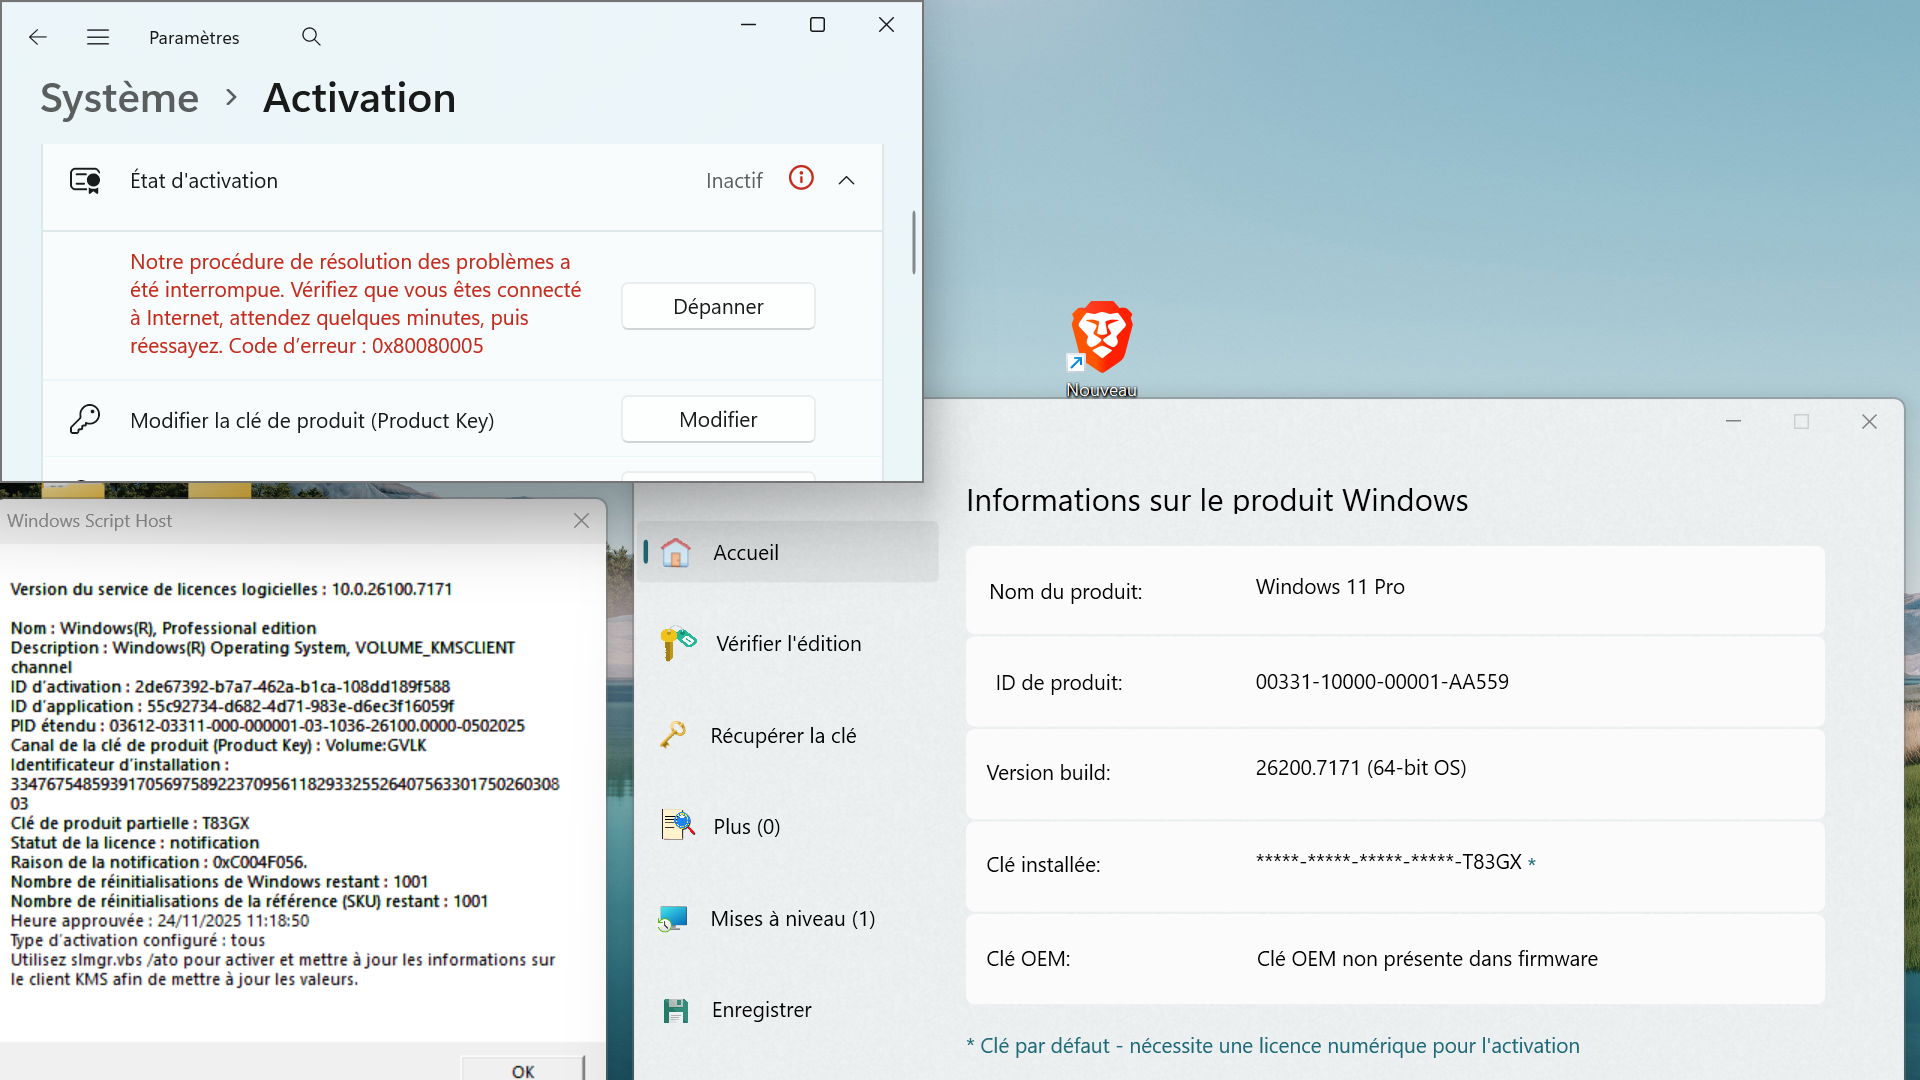
Task: Click the installed key value ending in T83GX
Action: click(x=1388, y=862)
